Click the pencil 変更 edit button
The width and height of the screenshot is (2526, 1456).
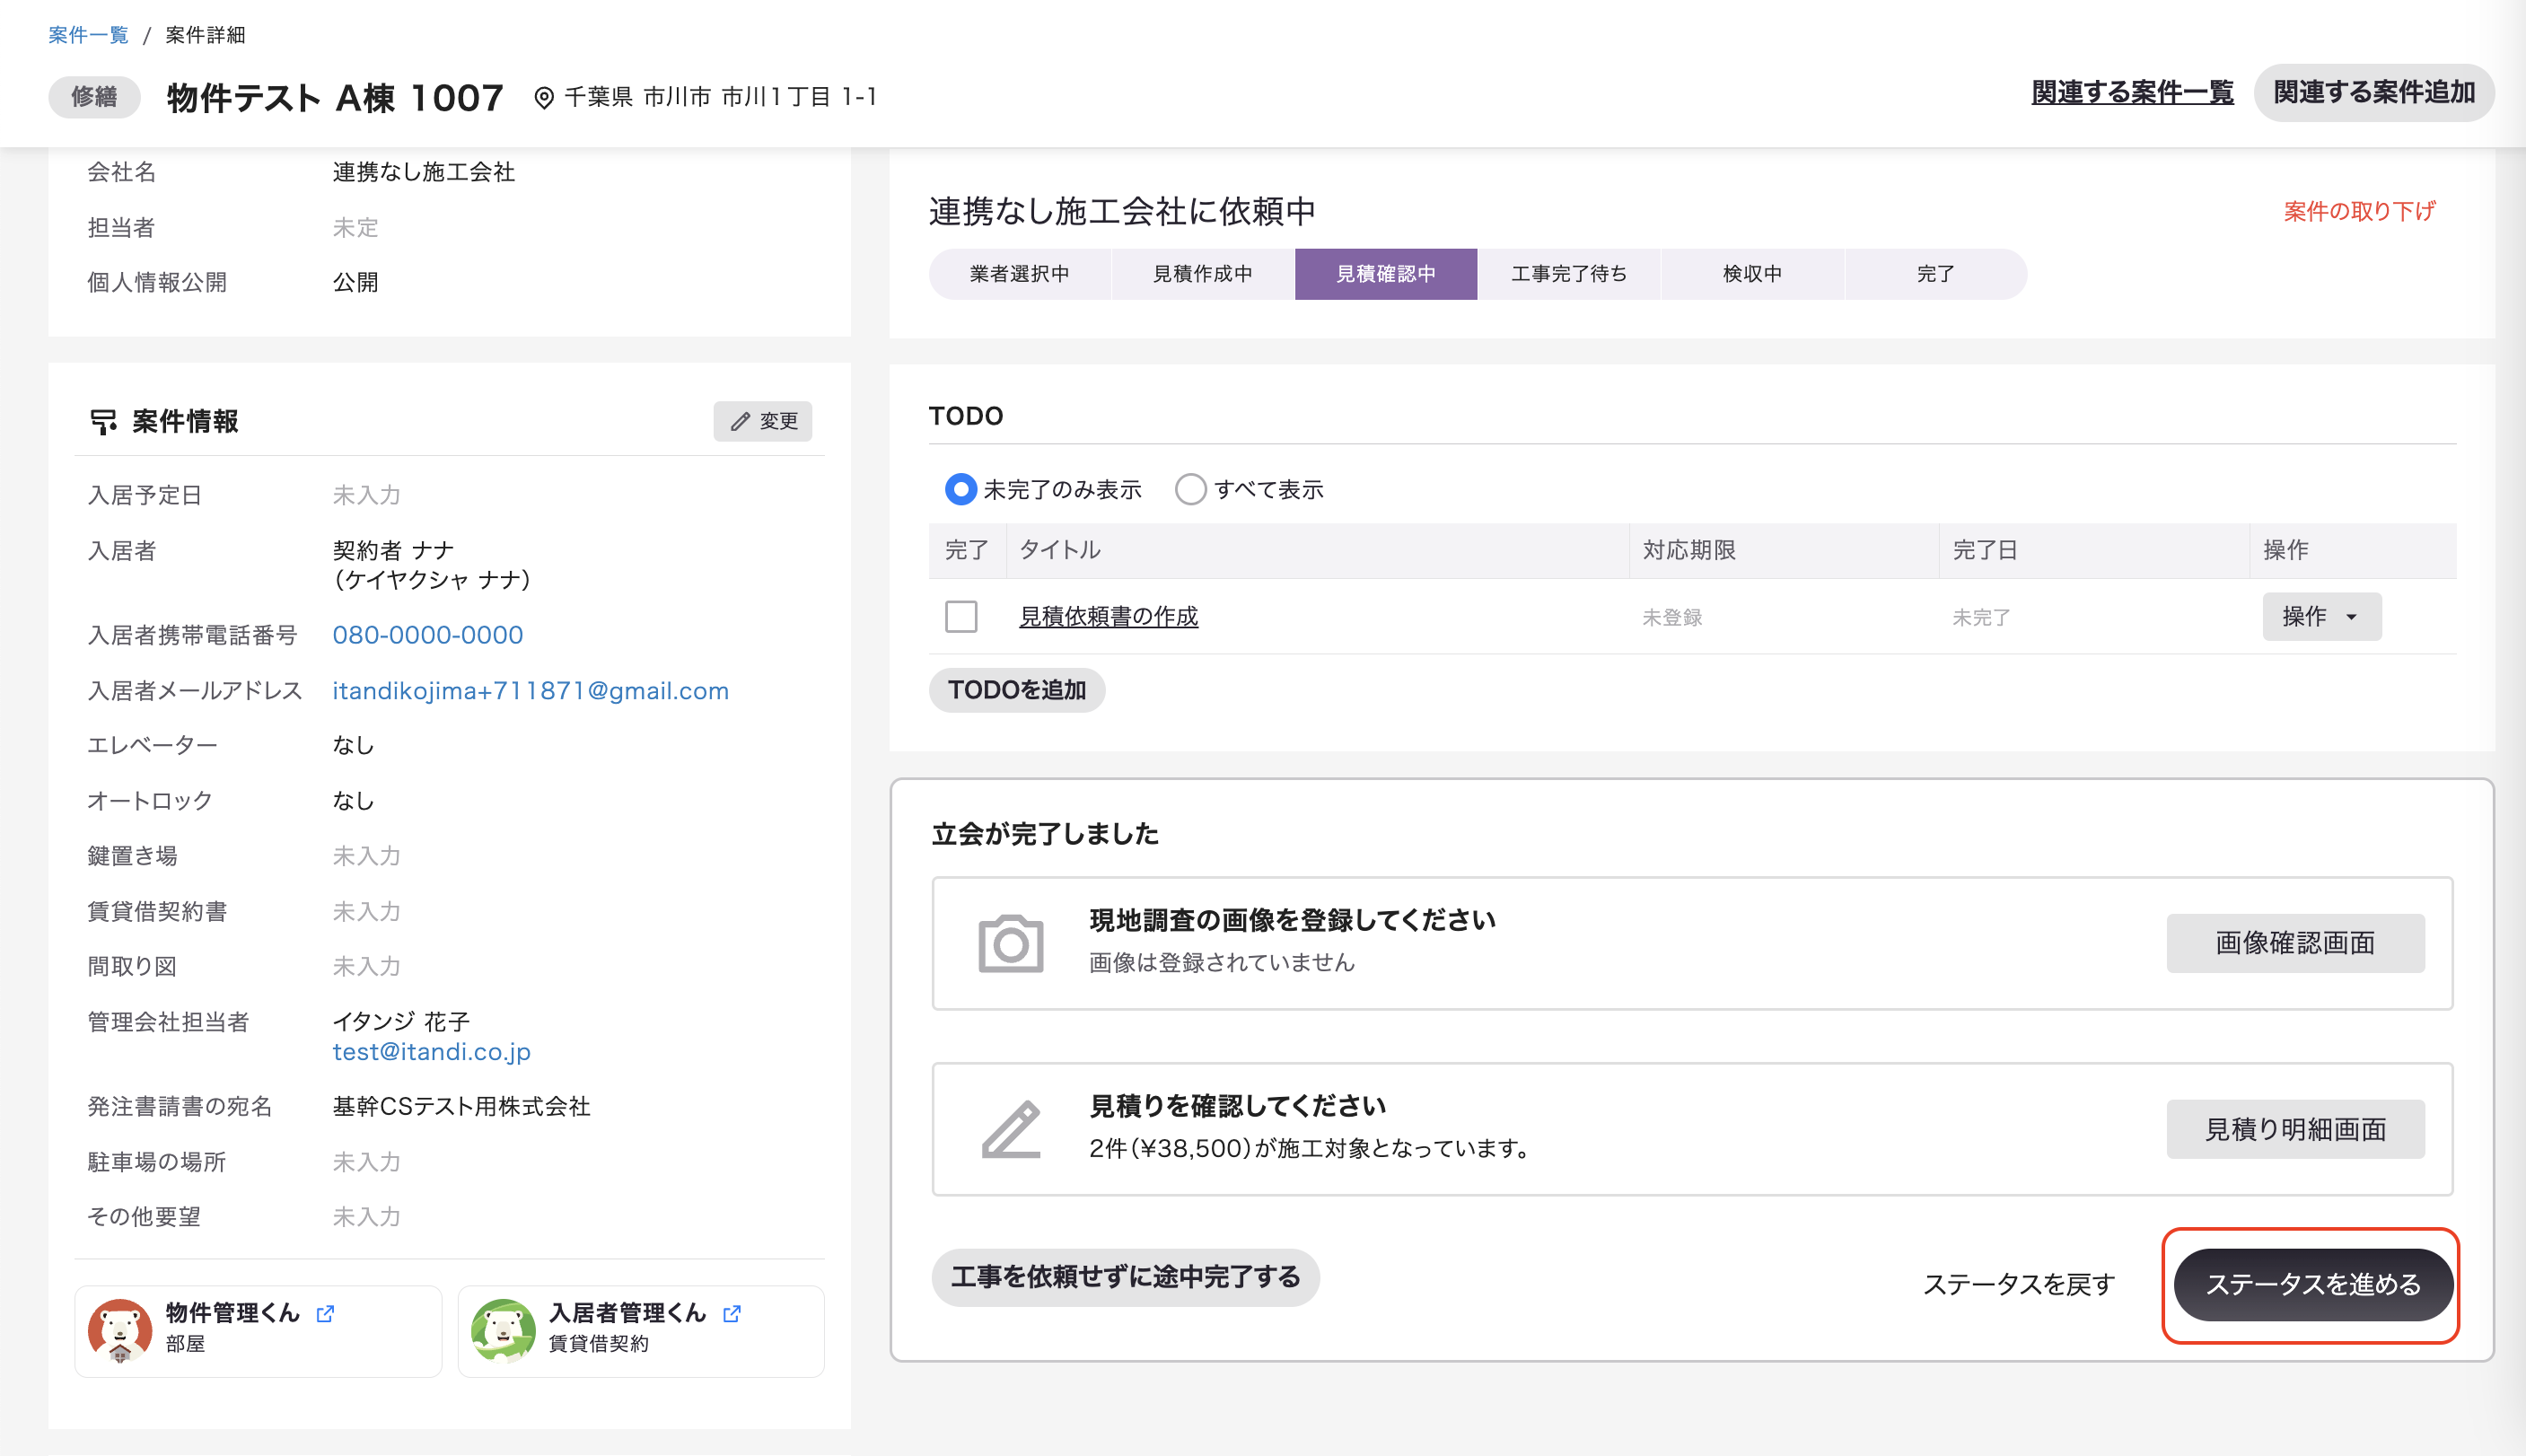pyautogui.click(x=763, y=421)
